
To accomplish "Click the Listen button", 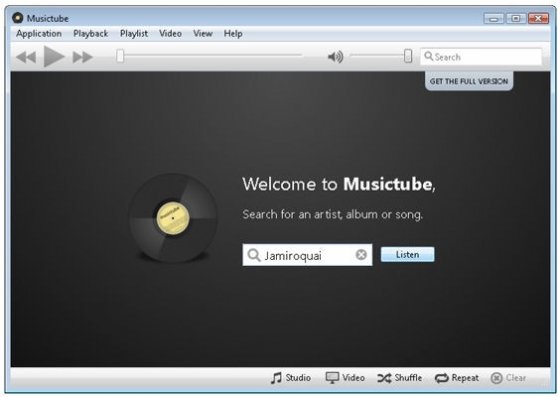I will click(x=408, y=255).
